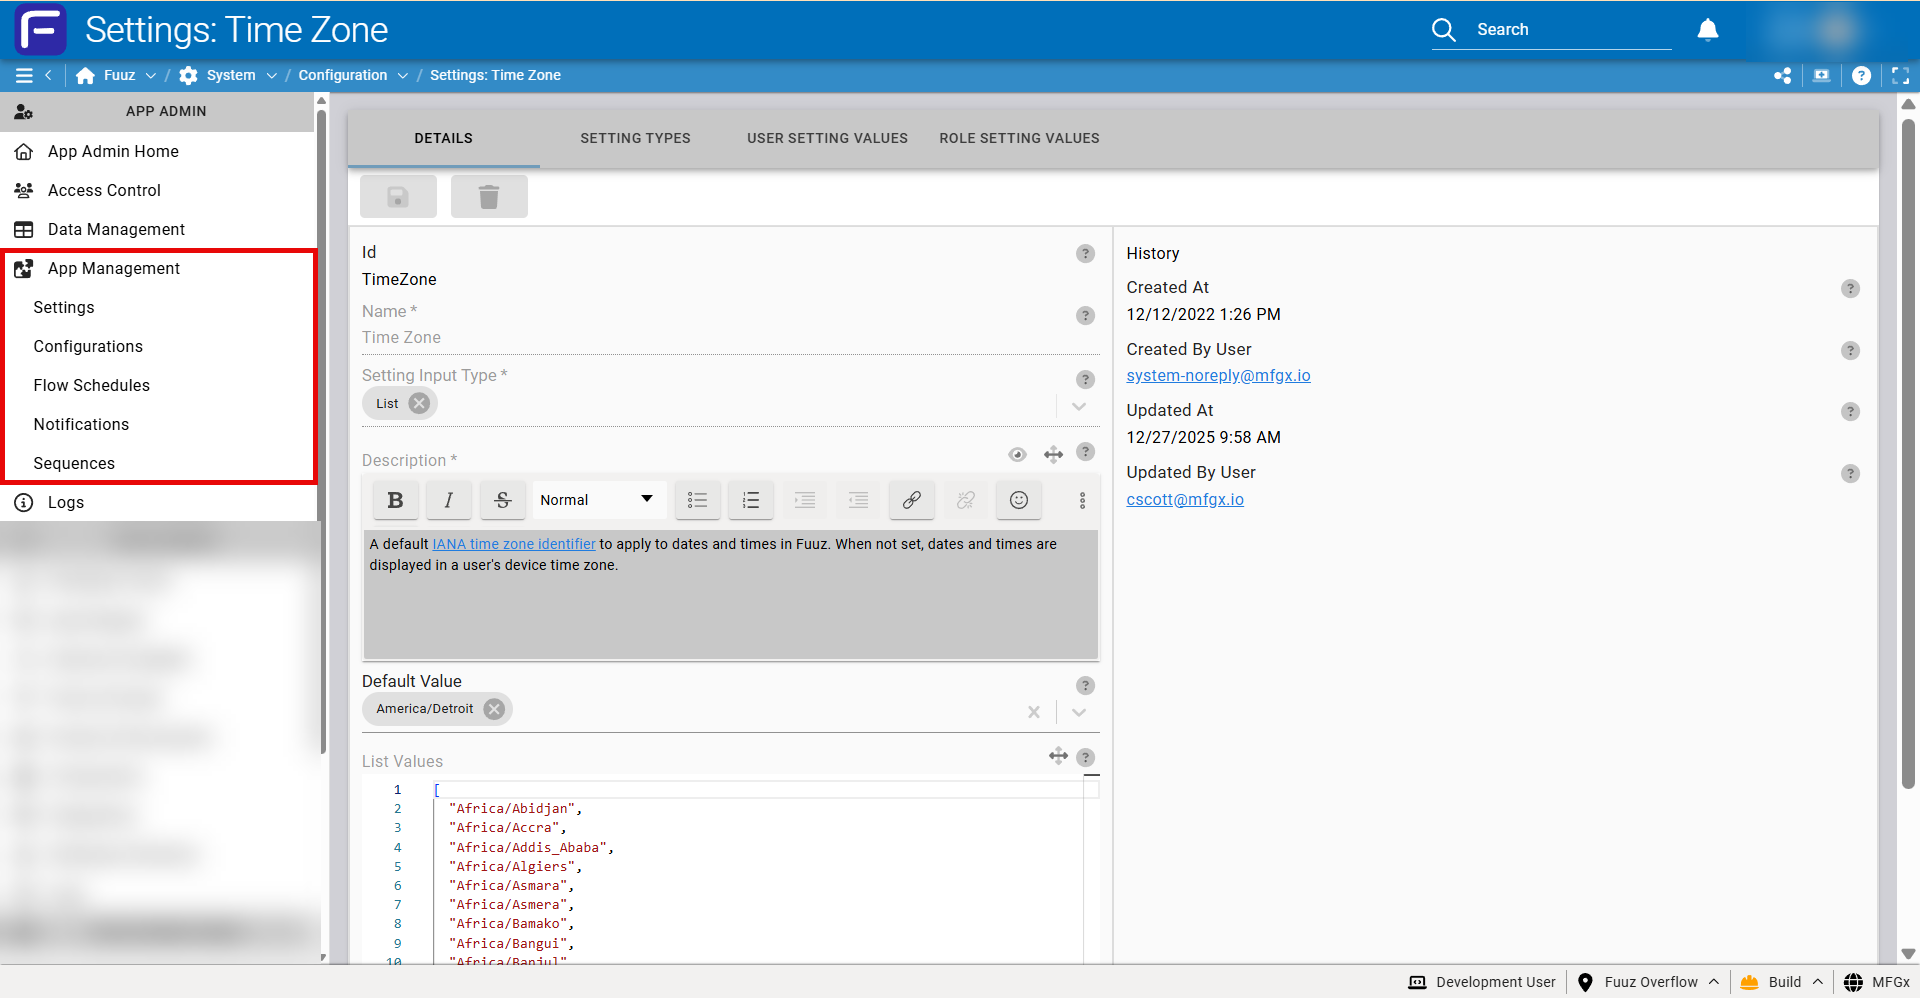Click the share icon in the breadcrumb bar
The image size is (1920, 998).
coord(1782,75)
